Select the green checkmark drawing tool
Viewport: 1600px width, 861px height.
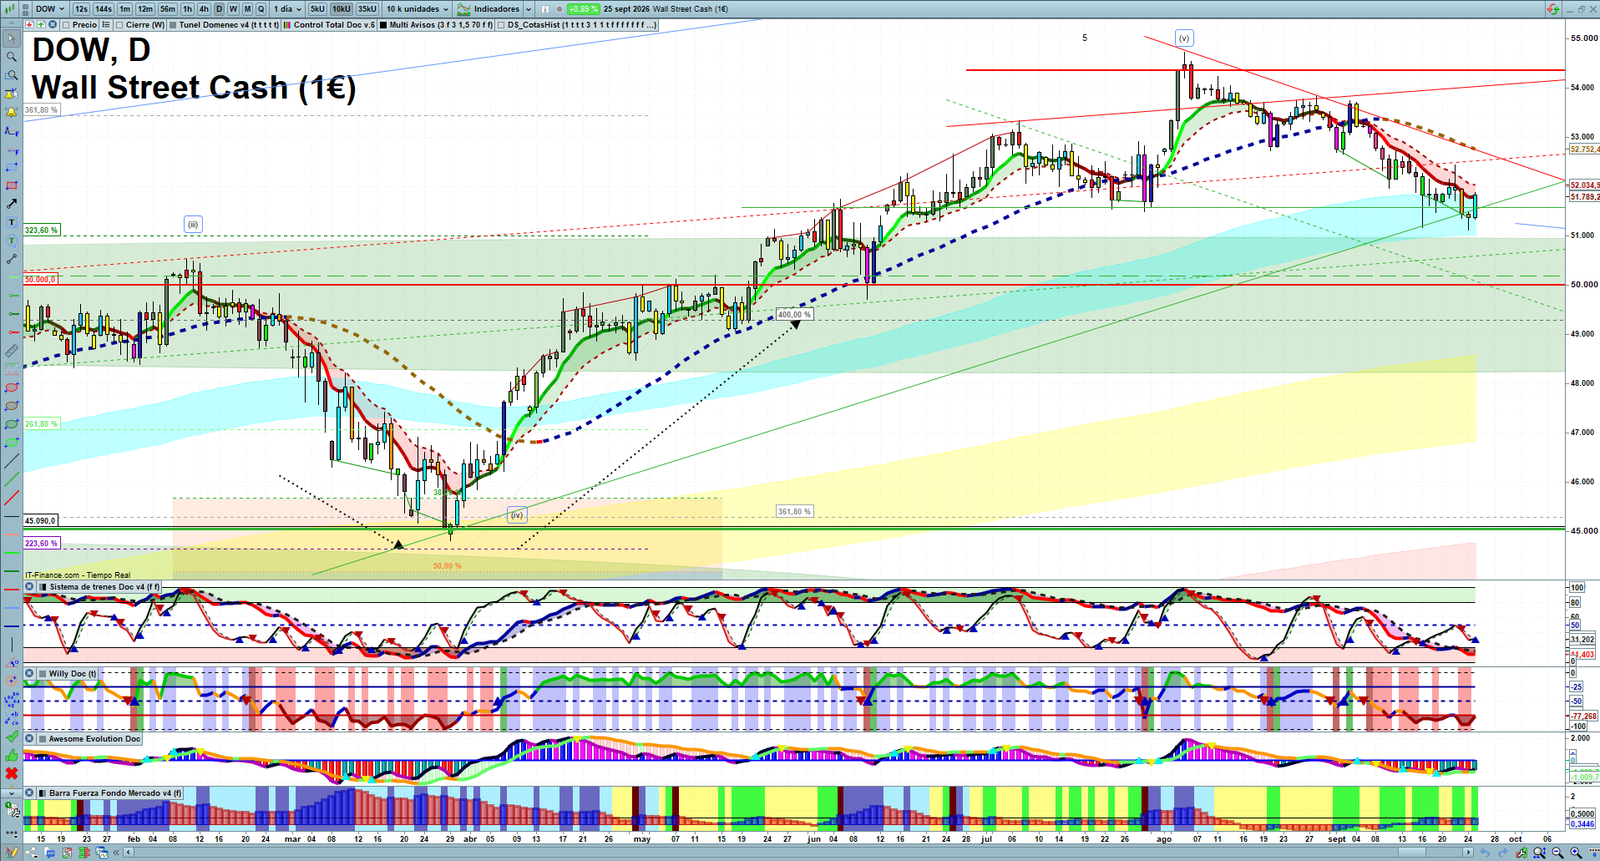pos(11,737)
